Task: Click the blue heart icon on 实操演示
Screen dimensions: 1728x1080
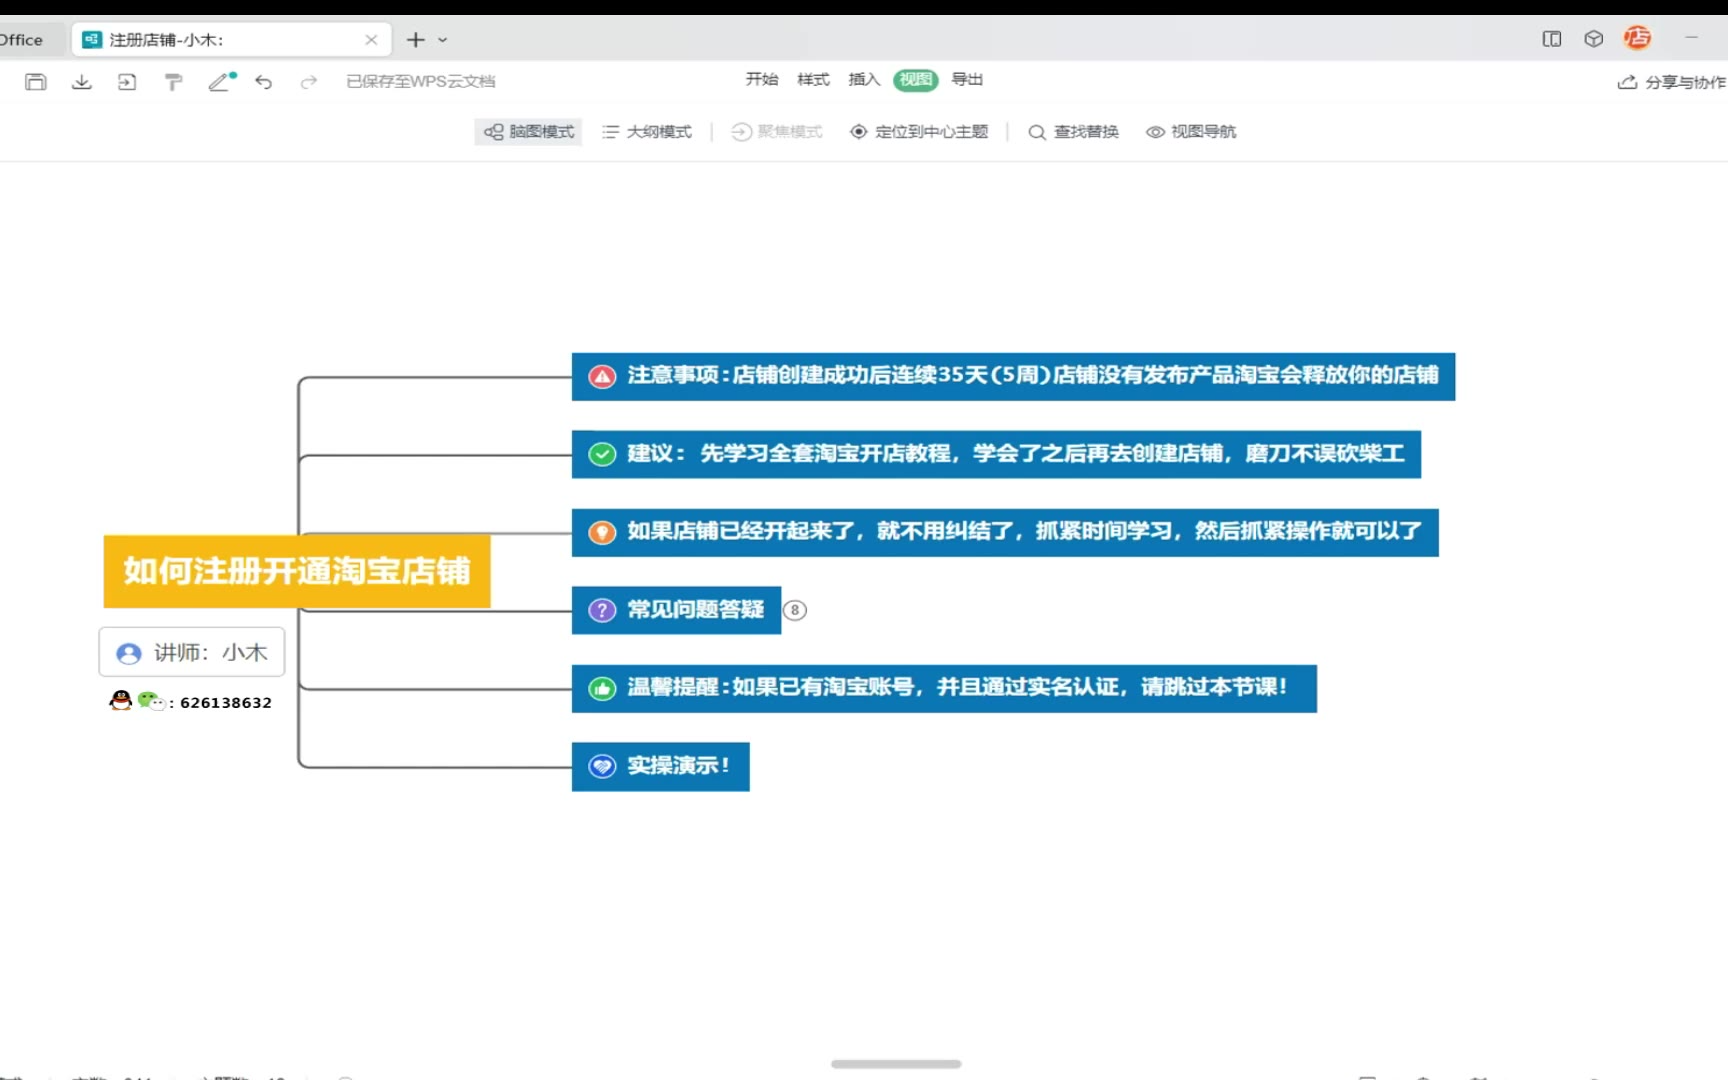Action: click(x=602, y=767)
